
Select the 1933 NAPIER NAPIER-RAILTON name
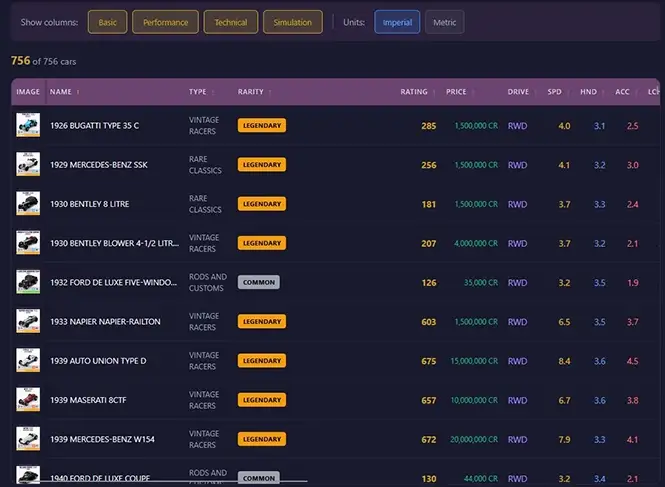105,322
